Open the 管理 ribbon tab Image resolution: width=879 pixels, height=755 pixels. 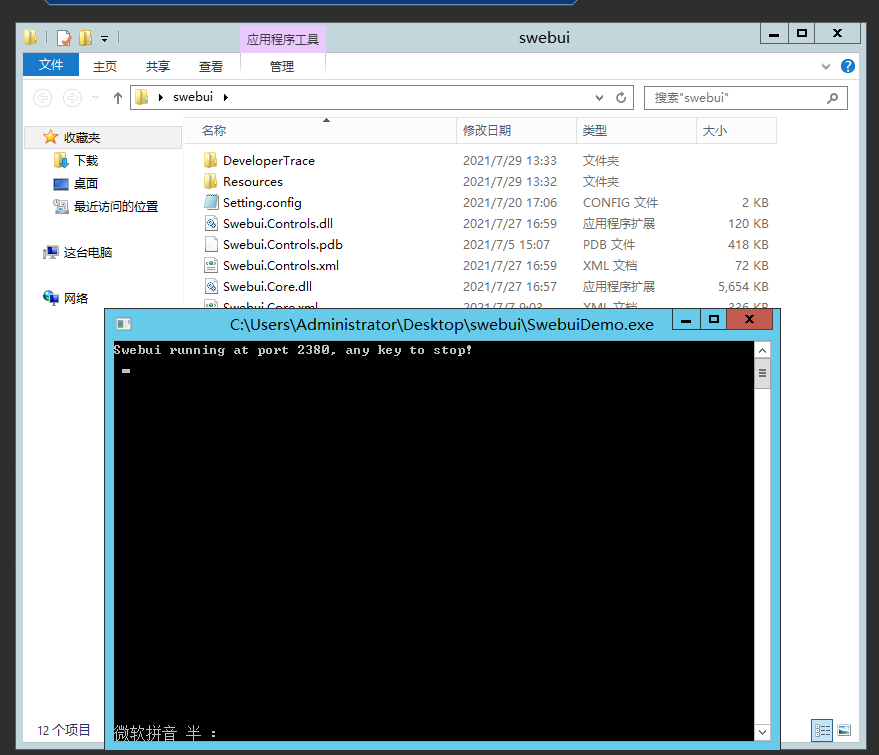point(282,66)
